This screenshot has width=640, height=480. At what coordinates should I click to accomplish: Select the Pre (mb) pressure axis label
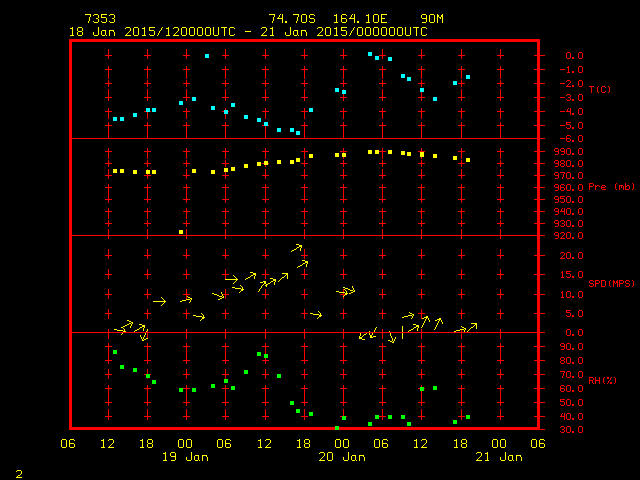[x=611, y=187]
